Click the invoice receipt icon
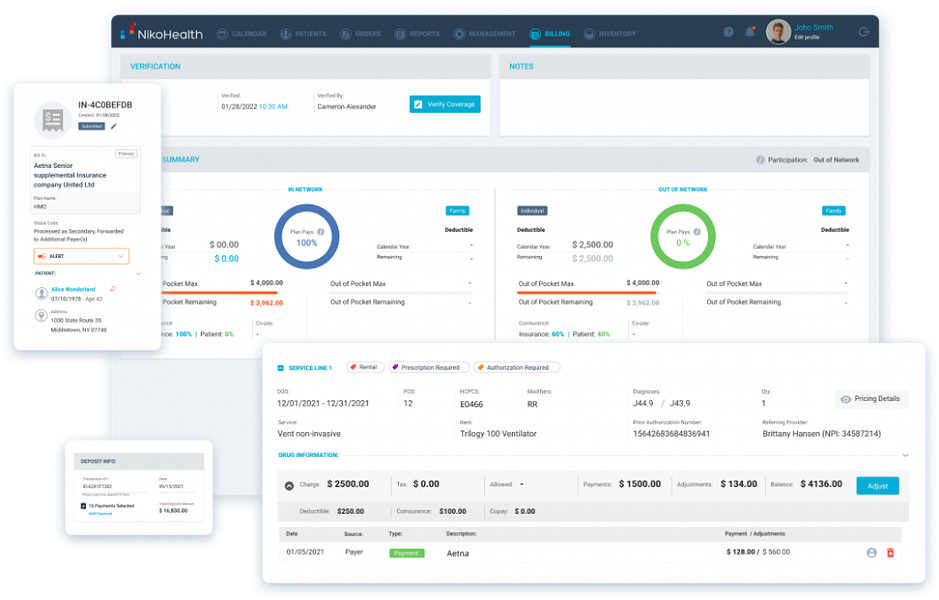The height and width of the screenshot is (600, 939). click(x=53, y=120)
